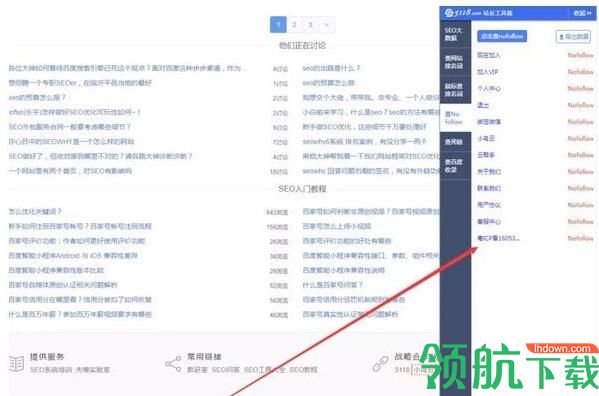Open the discussion '你心目中的SEOWHY是一个怎么样的网站'
599x396 pixels.
[71, 142]
